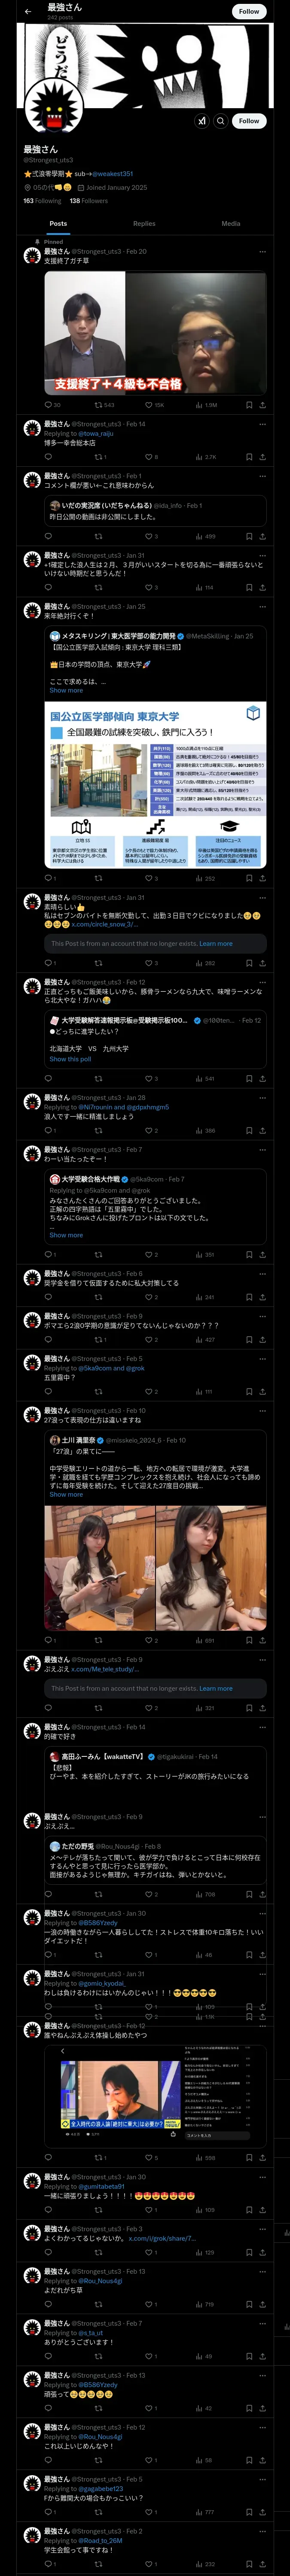Expand "Show more" in メタスキリング quoted post
Viewport: 290px width, 2576px height.
point(66,690)
